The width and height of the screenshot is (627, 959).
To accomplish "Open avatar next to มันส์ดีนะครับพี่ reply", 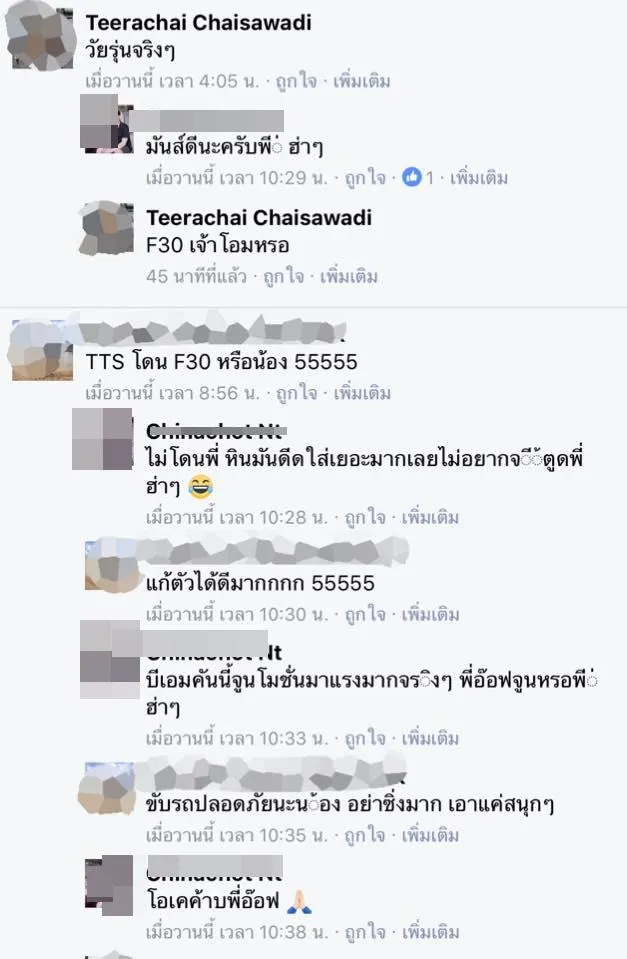I will click(106, 124).
